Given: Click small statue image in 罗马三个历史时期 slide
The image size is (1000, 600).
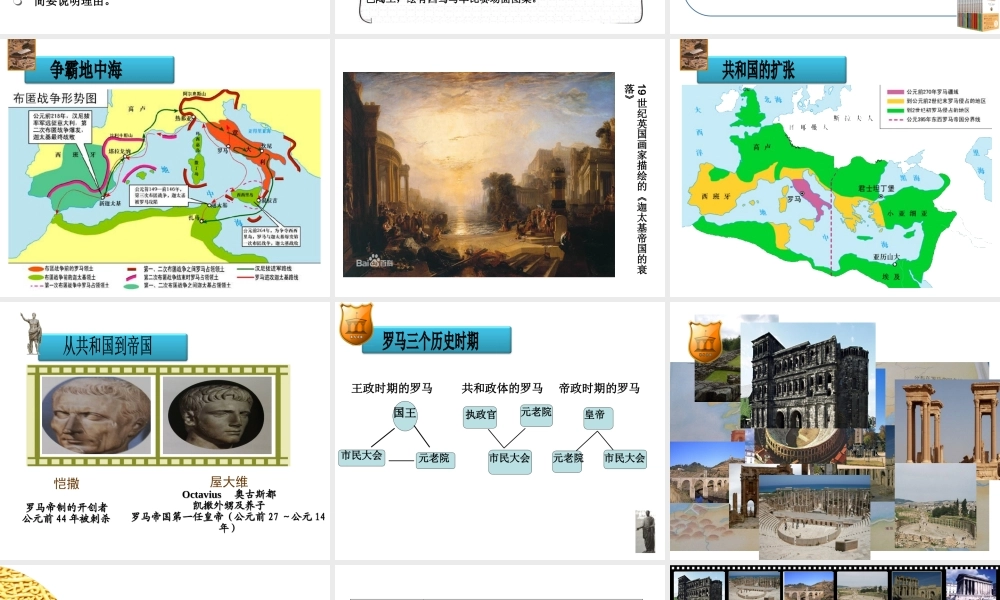Looking at the screenshot, I should click(x=645, y=531).
